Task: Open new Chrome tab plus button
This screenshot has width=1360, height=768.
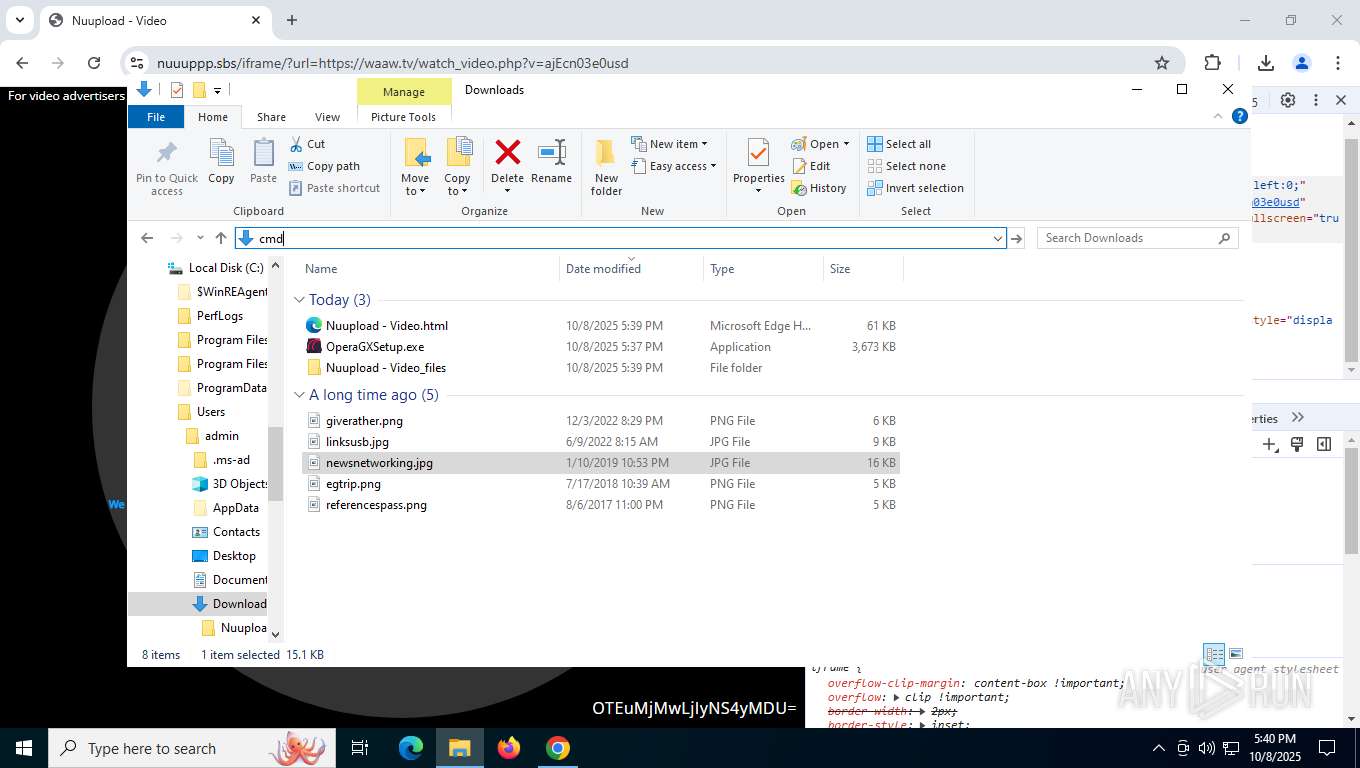Action: 292,20
